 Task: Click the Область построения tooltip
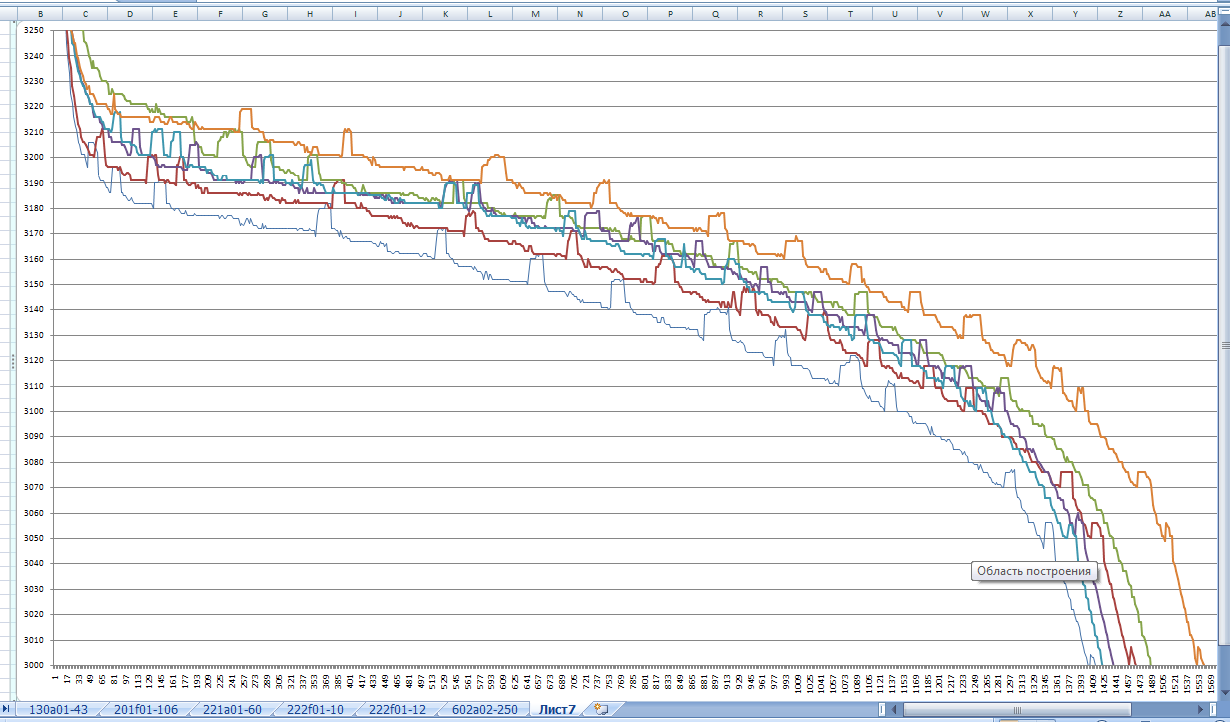(1034, 571)
